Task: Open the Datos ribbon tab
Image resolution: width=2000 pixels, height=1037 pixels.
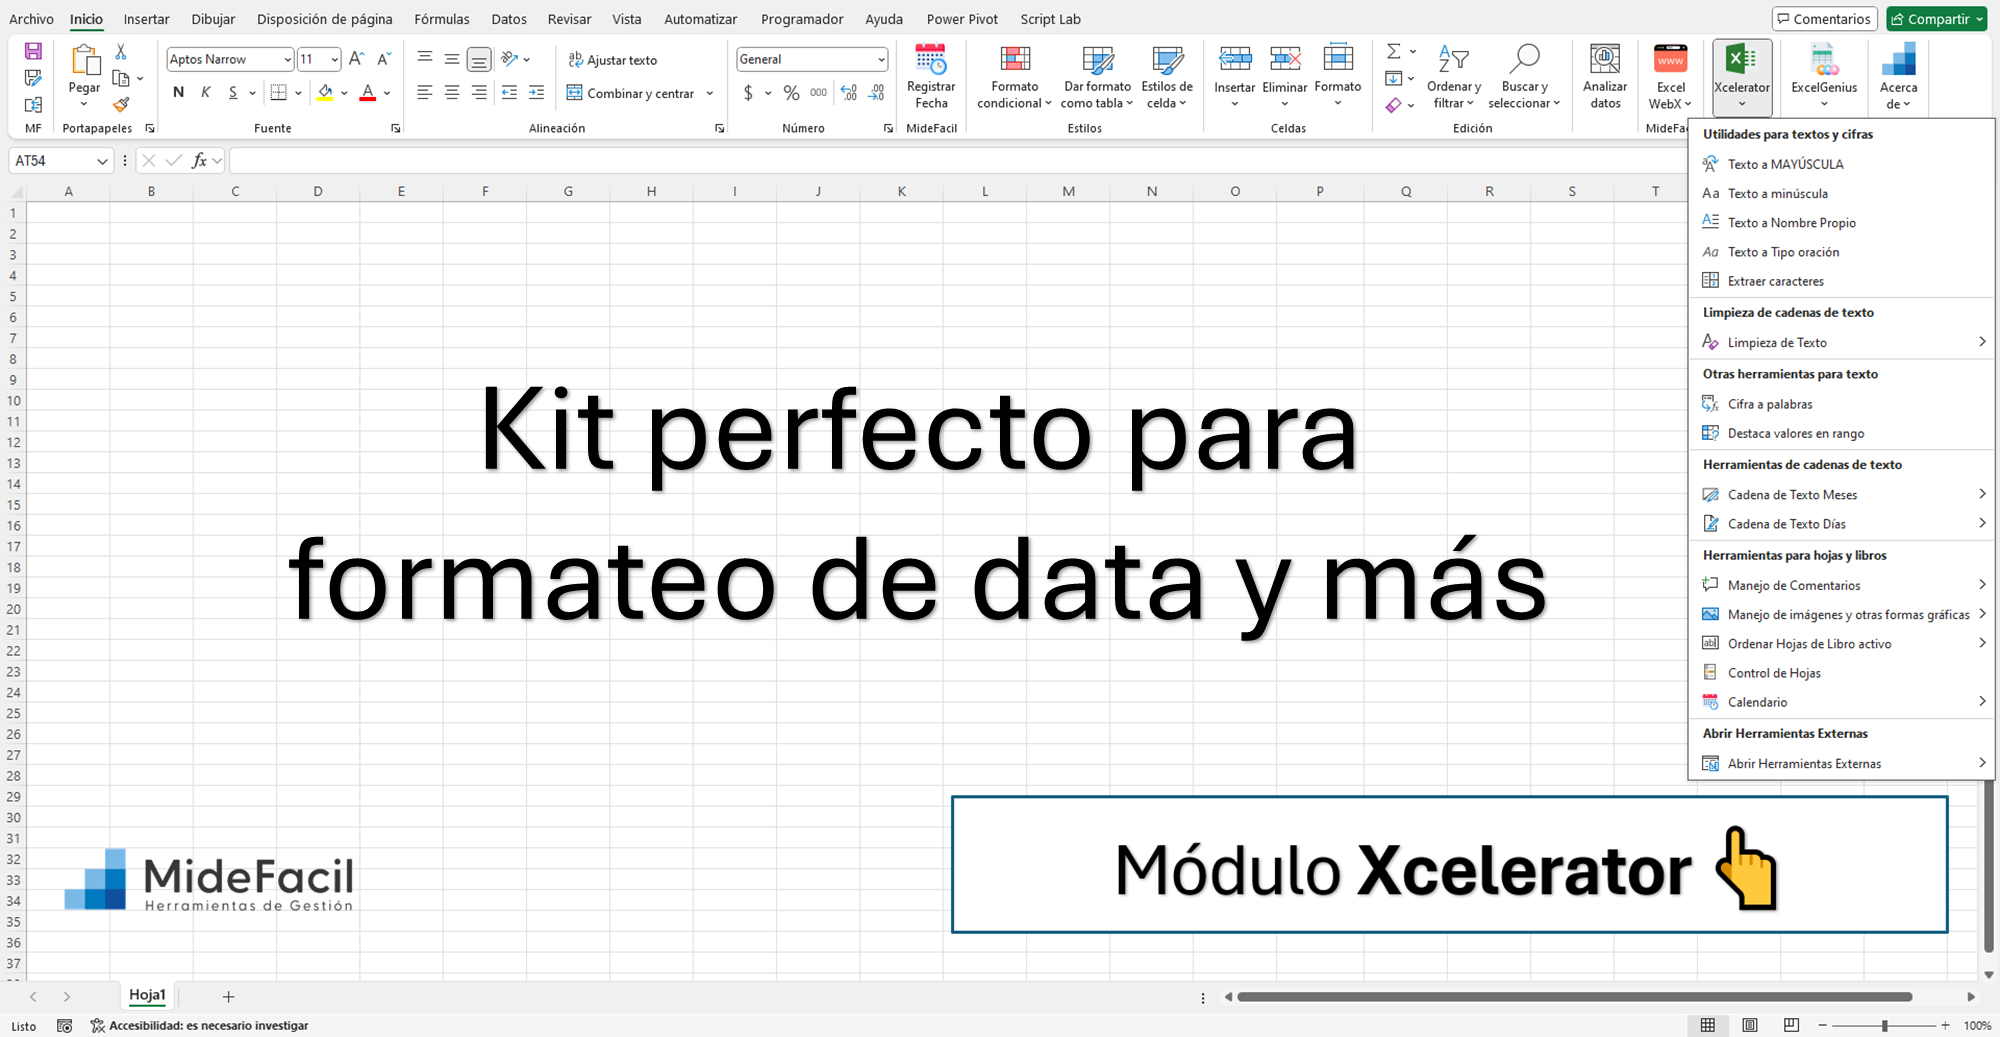Action: tap(509, 19)
